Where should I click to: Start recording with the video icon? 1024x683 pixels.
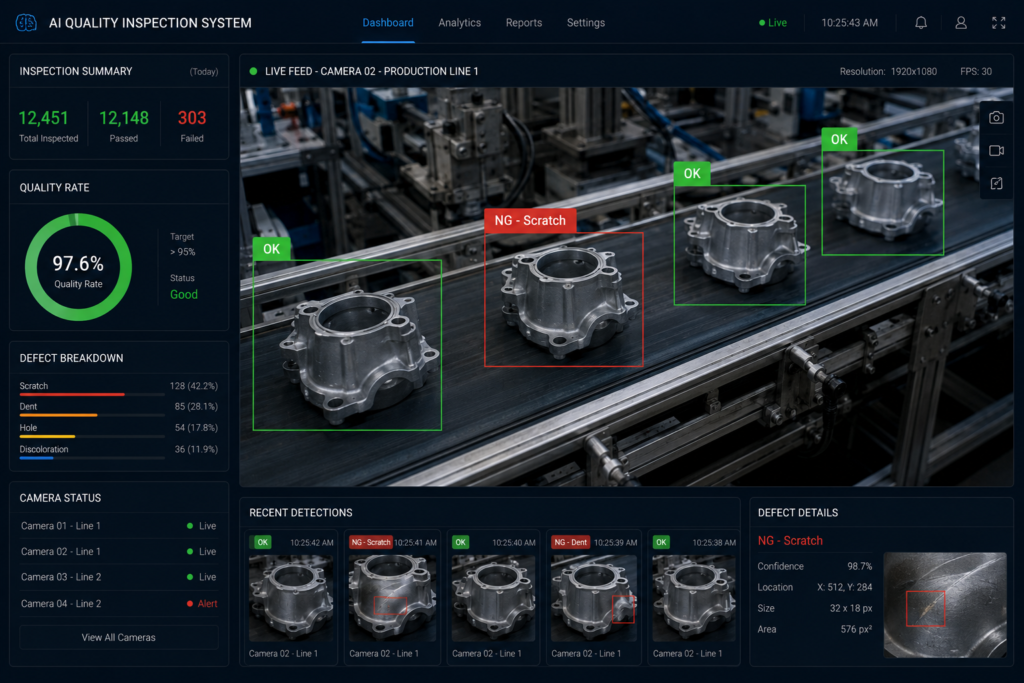coord(996,151)
